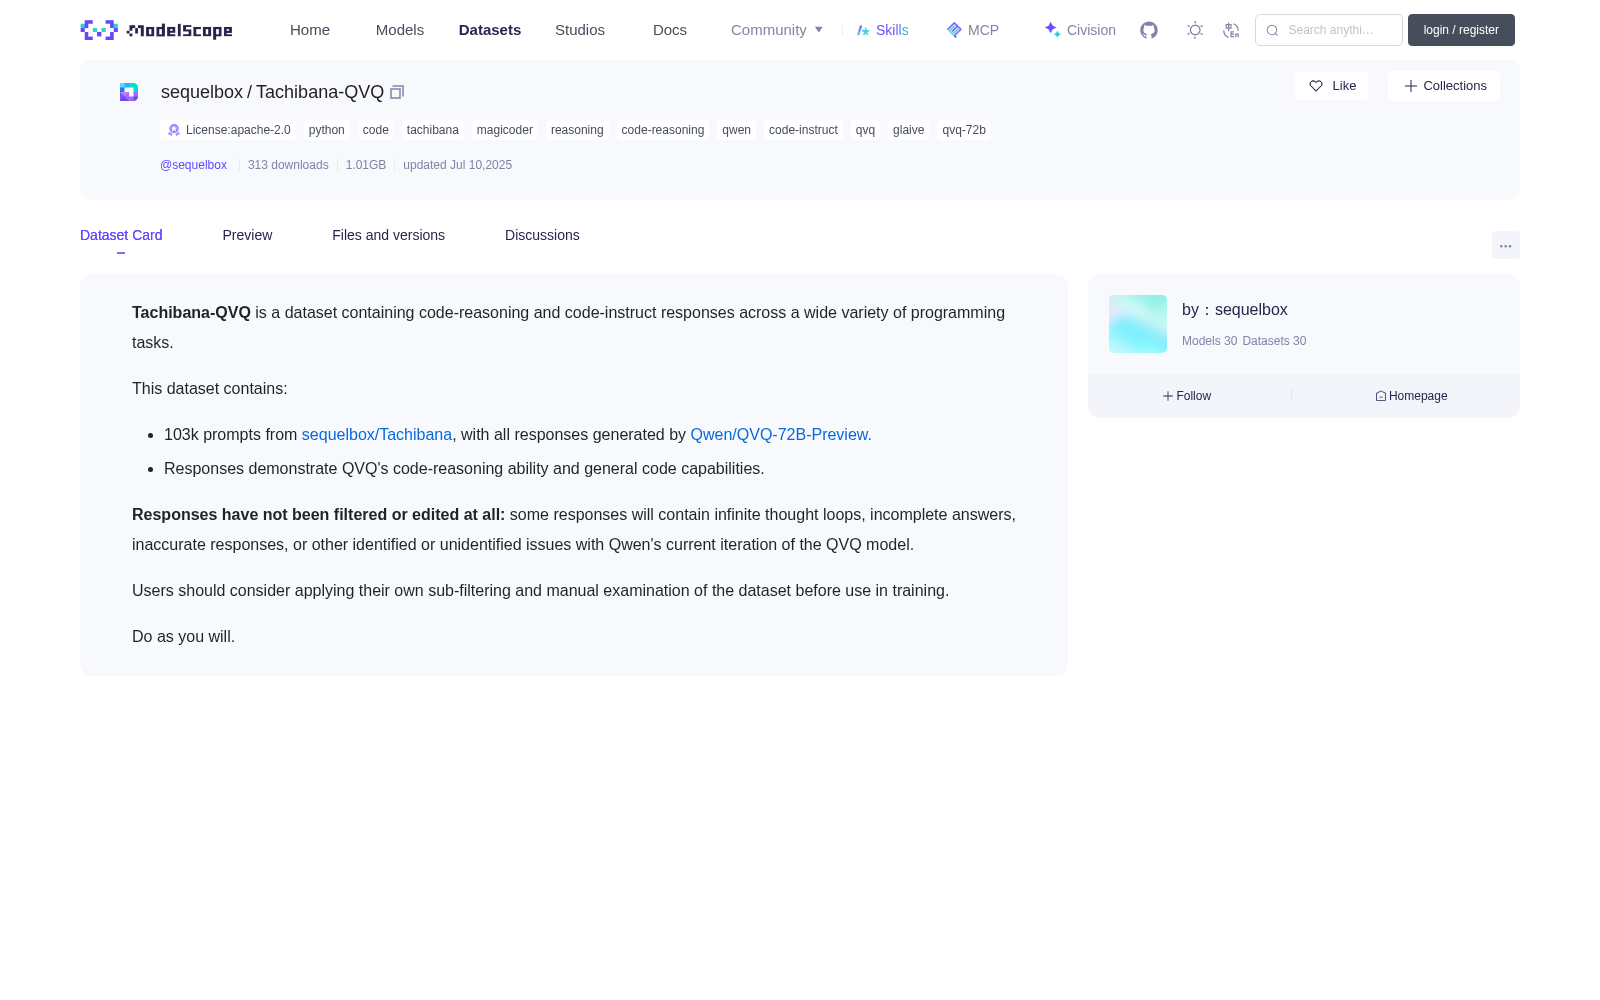Image resolution: width=1600 pixels, height=1000 pixels.
Task: Like this dataset with the heart button
Action: (1331, 86)
